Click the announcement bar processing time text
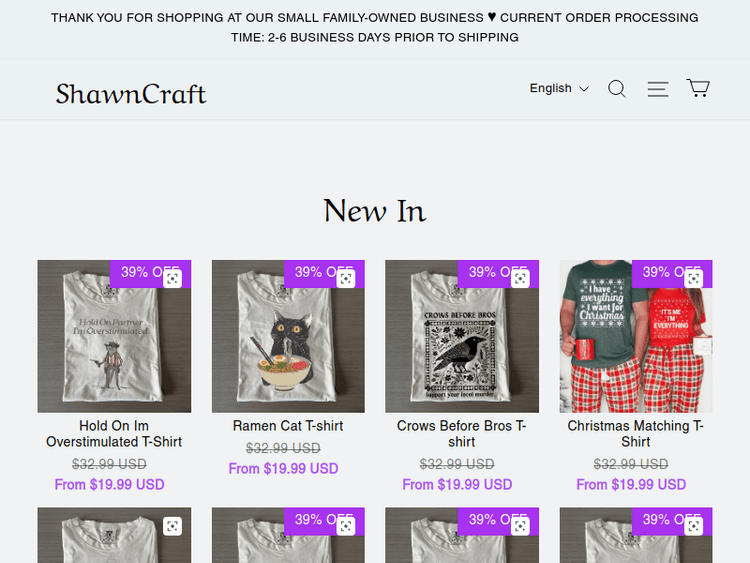The width and height of the screenshot is (750, 563). [375, 37]
